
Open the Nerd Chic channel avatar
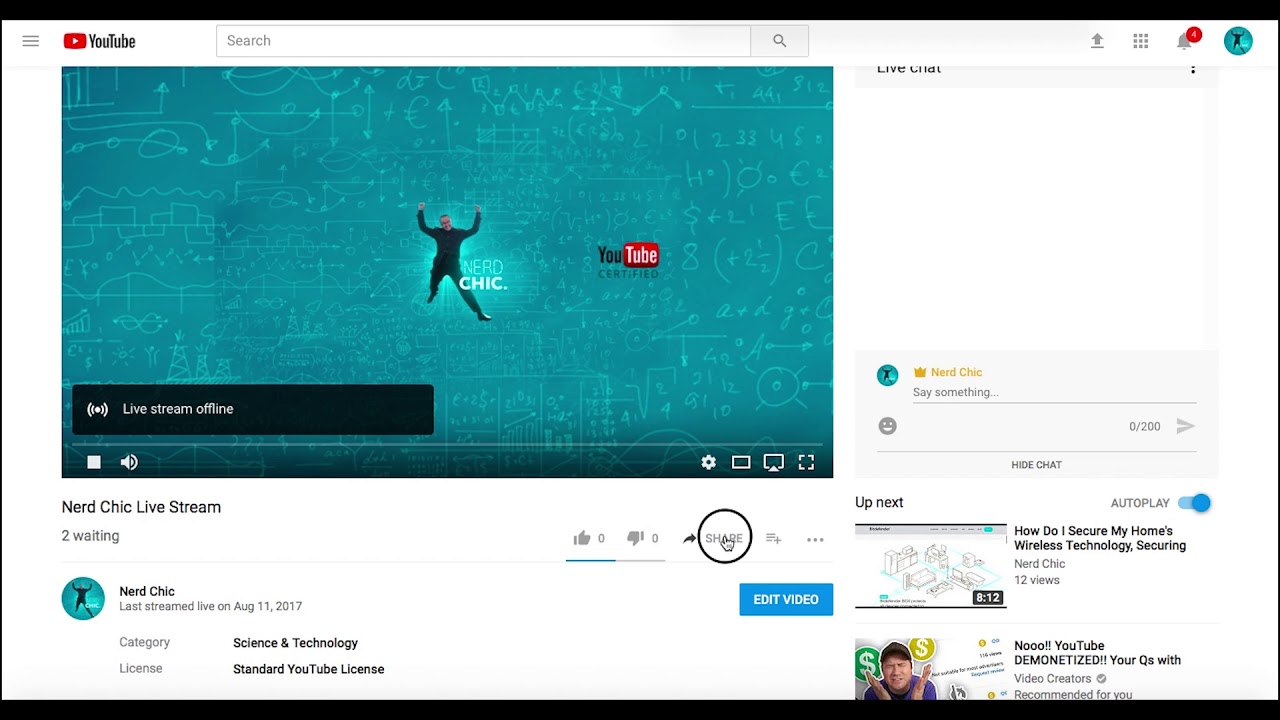click(83, 598)
